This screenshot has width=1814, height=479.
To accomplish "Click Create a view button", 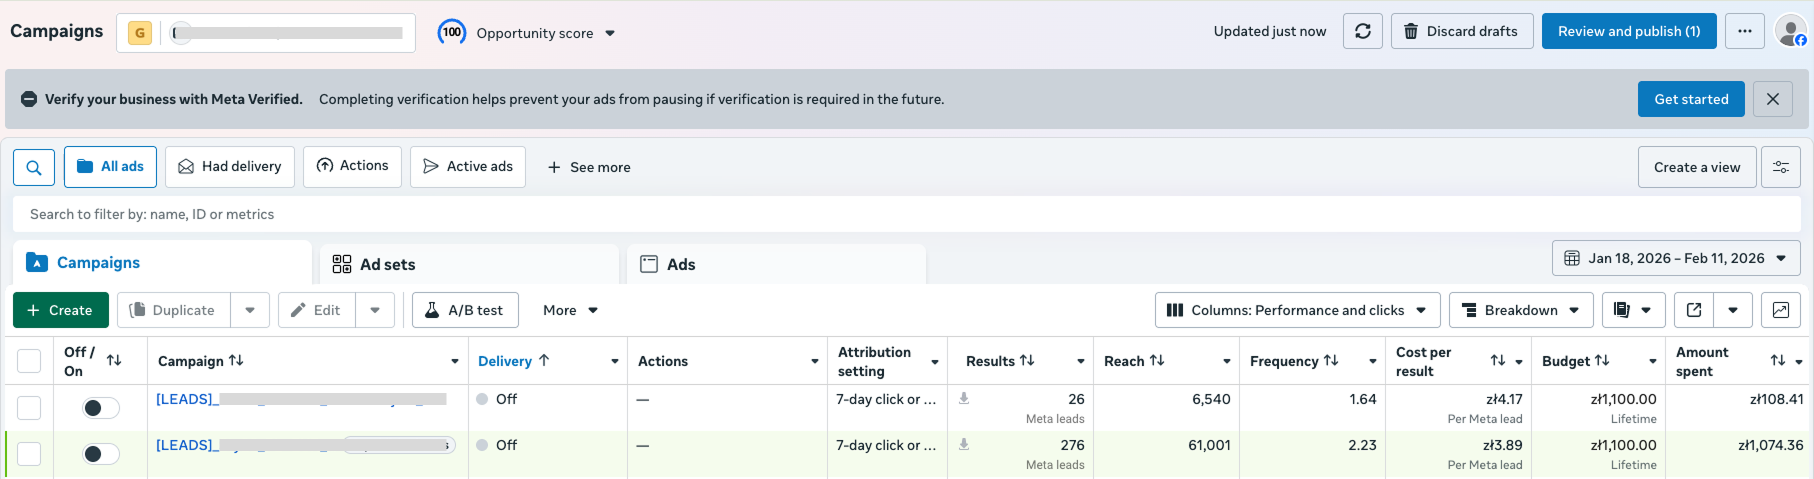I will (x=1697, y=167).
